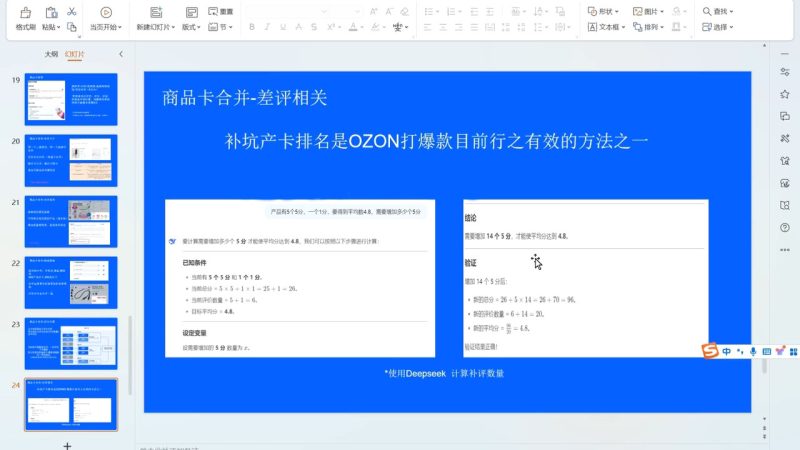Screen dimensions: 800x450
Task: Open the 选择 select dropdown
Action: tap(717, 27)
